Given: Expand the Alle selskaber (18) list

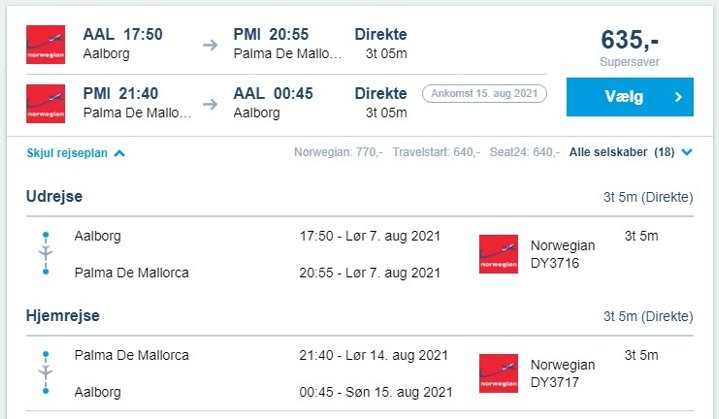Looking at the screenshot, I should (621, 153).
